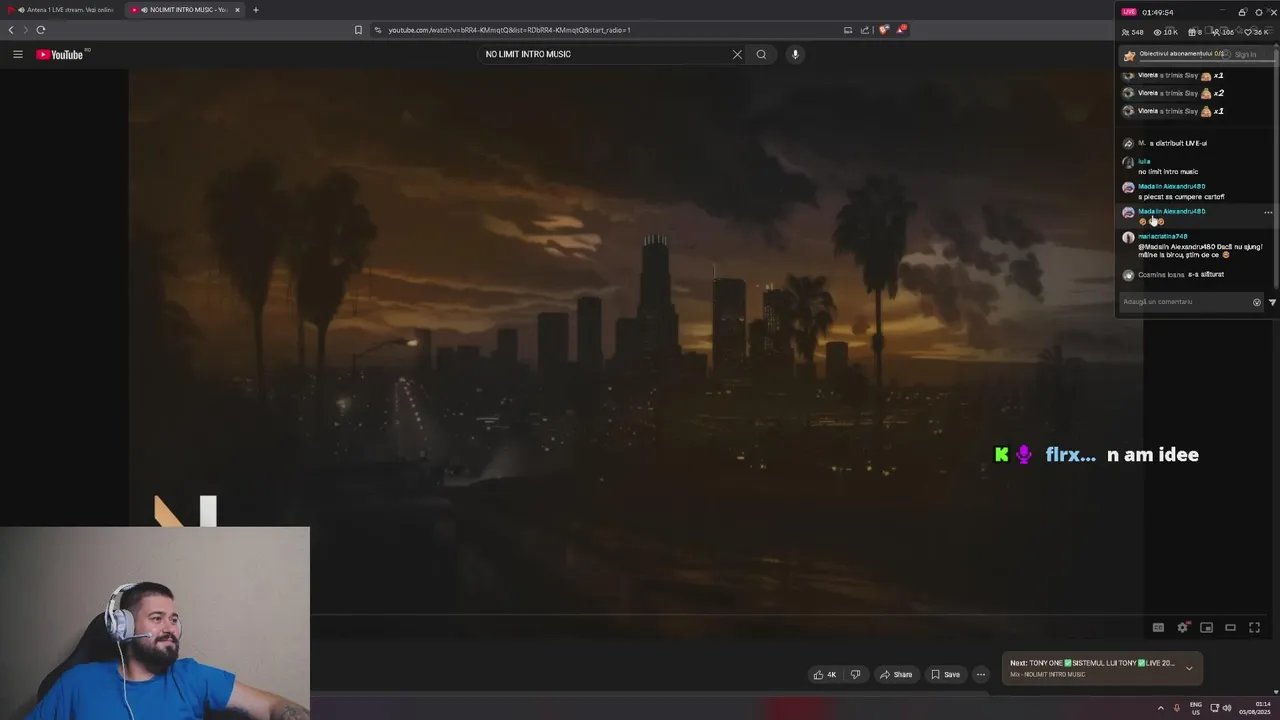The width and height of the screenshot is (1280, 720).
Task: Open more actions ellipsis under video
Action: pos(981,674)
